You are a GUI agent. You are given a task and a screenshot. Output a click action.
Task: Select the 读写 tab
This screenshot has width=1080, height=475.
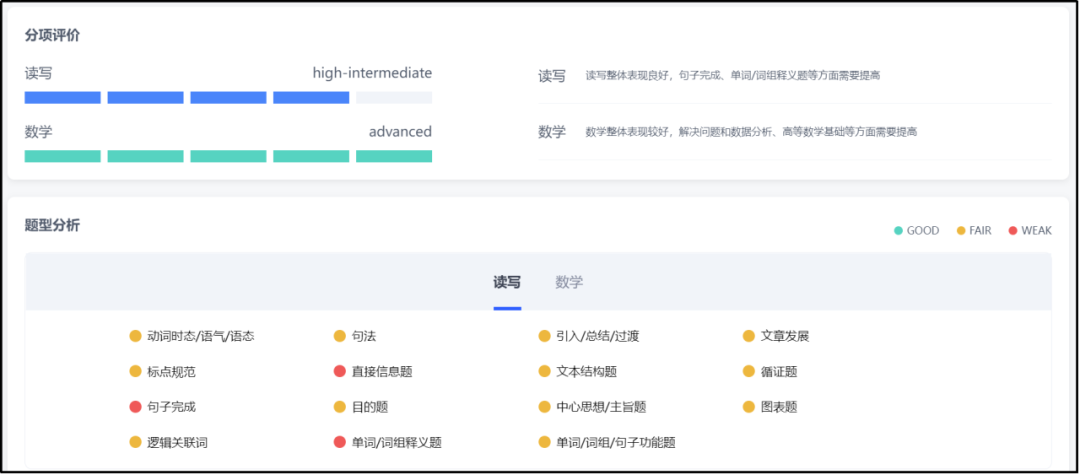click(x=507, y=282)
